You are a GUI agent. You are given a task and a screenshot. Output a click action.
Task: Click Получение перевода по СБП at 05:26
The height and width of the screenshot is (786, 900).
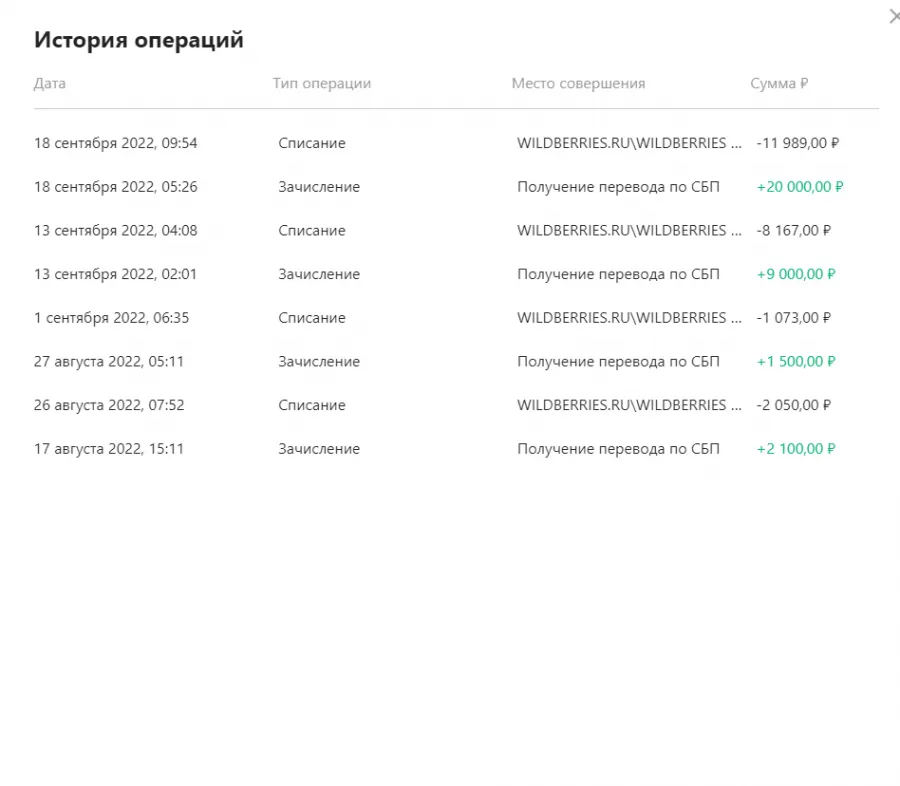[618, 187]
